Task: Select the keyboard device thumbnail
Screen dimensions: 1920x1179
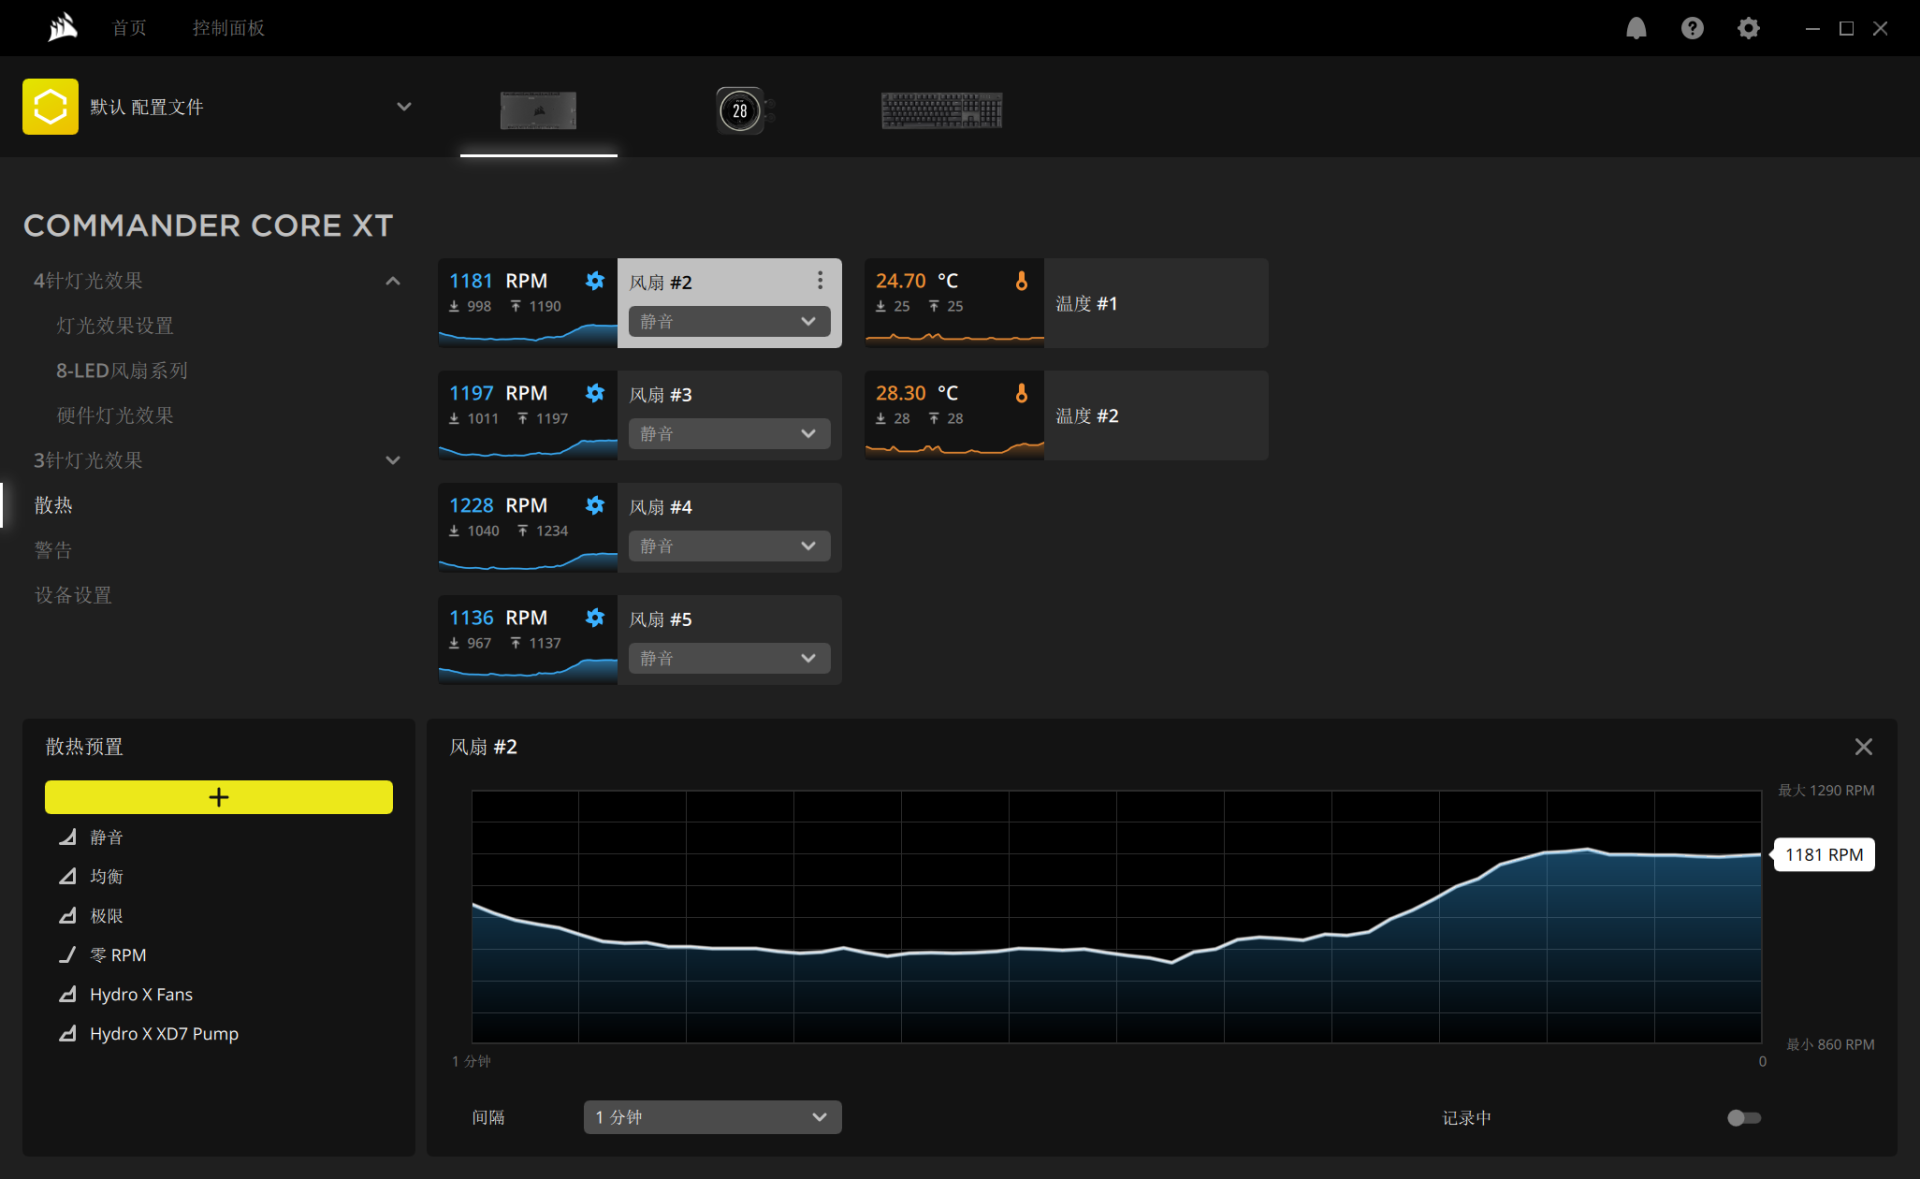Action: coord(941,110)
